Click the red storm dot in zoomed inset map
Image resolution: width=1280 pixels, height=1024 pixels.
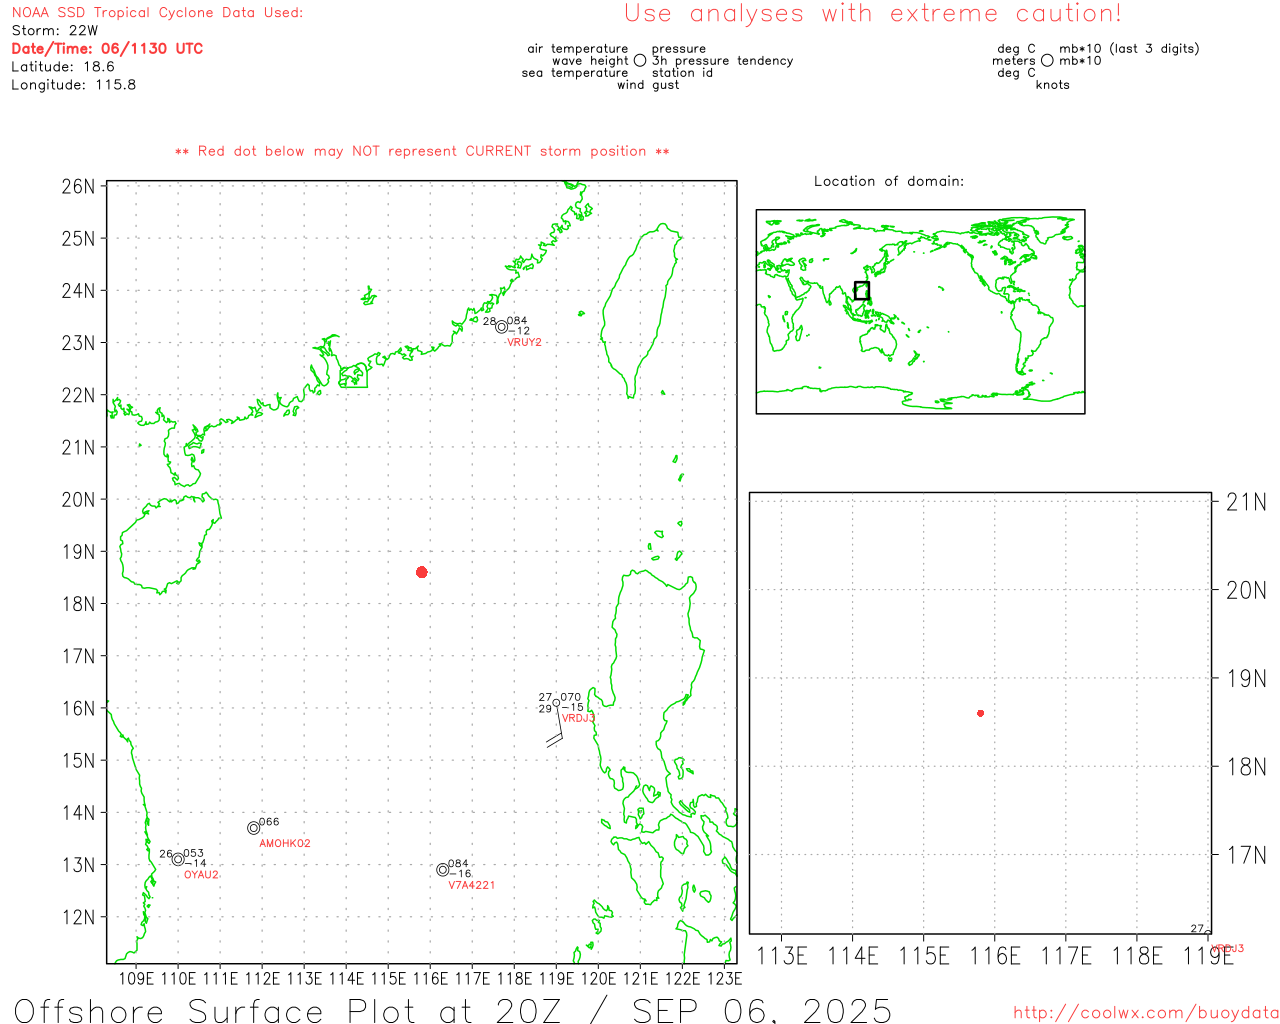point(980,713)
